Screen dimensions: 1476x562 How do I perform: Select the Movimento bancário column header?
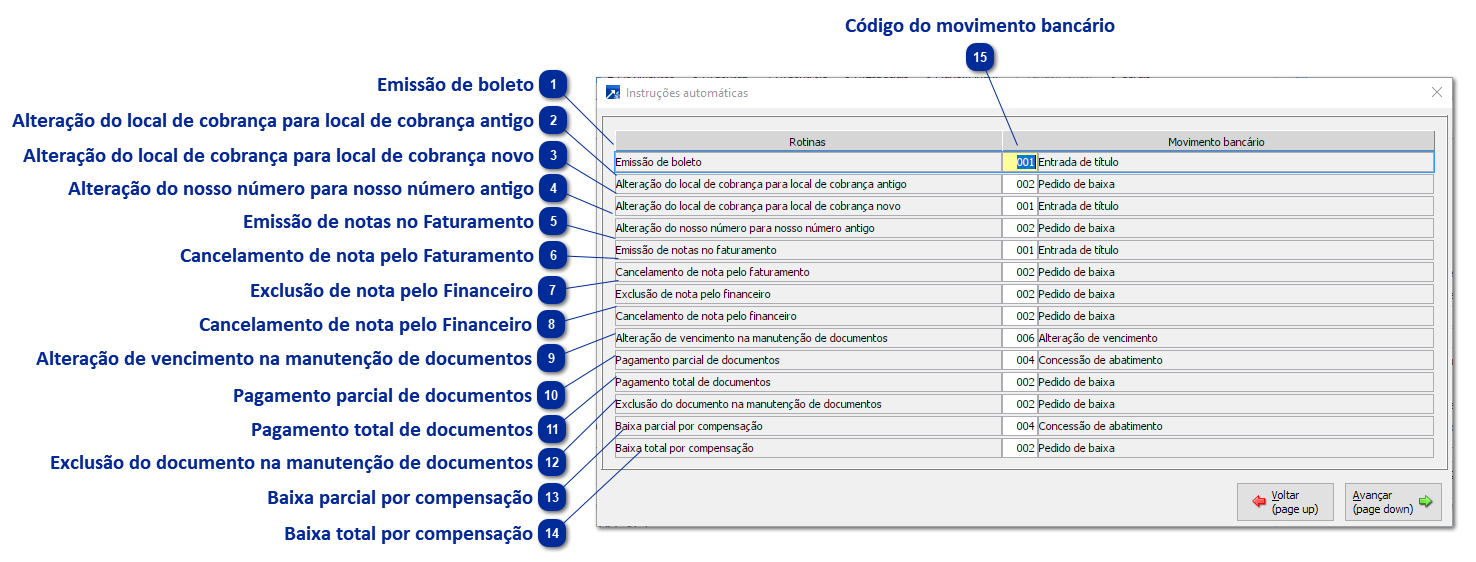[x=1217, y=142]
